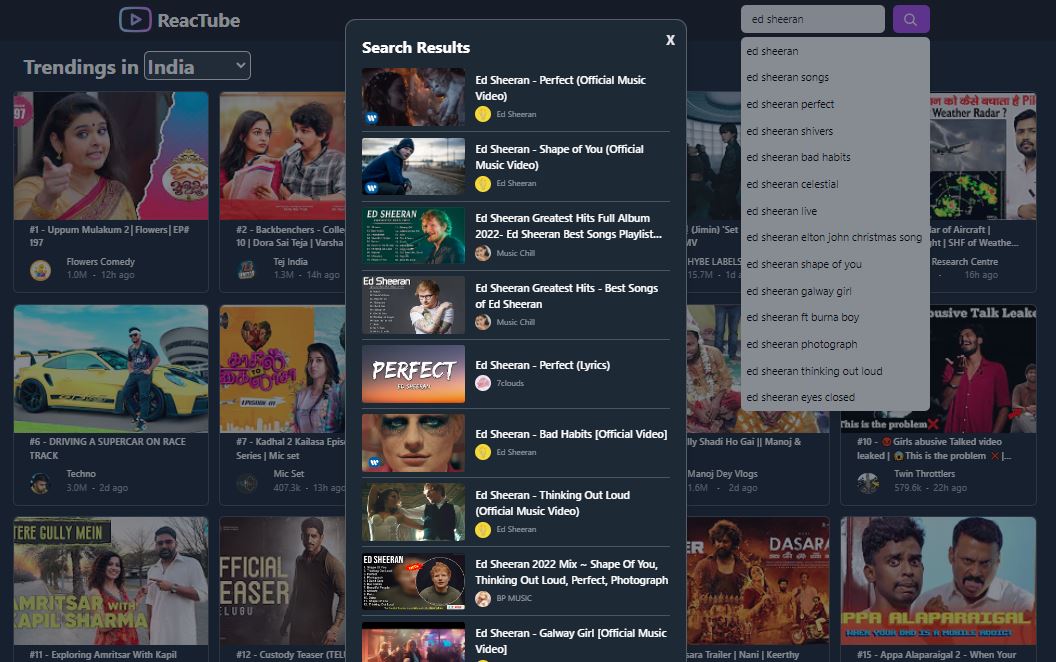Viewport: 1056px width, 662px height.
Task: Click the 'ed sheeran' search input field
Action: [812, 20]
